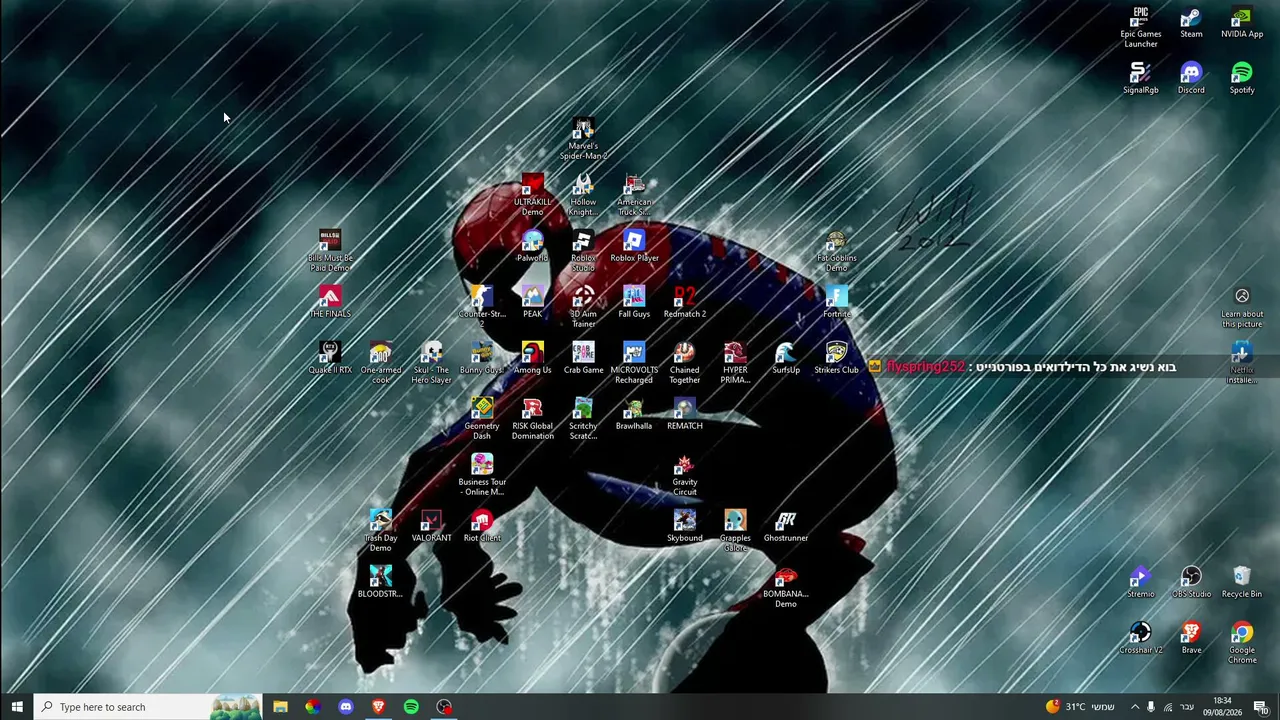Select the Roblox Player icon
This screenshot has width=1280, height=720.
tap(634, 247)
